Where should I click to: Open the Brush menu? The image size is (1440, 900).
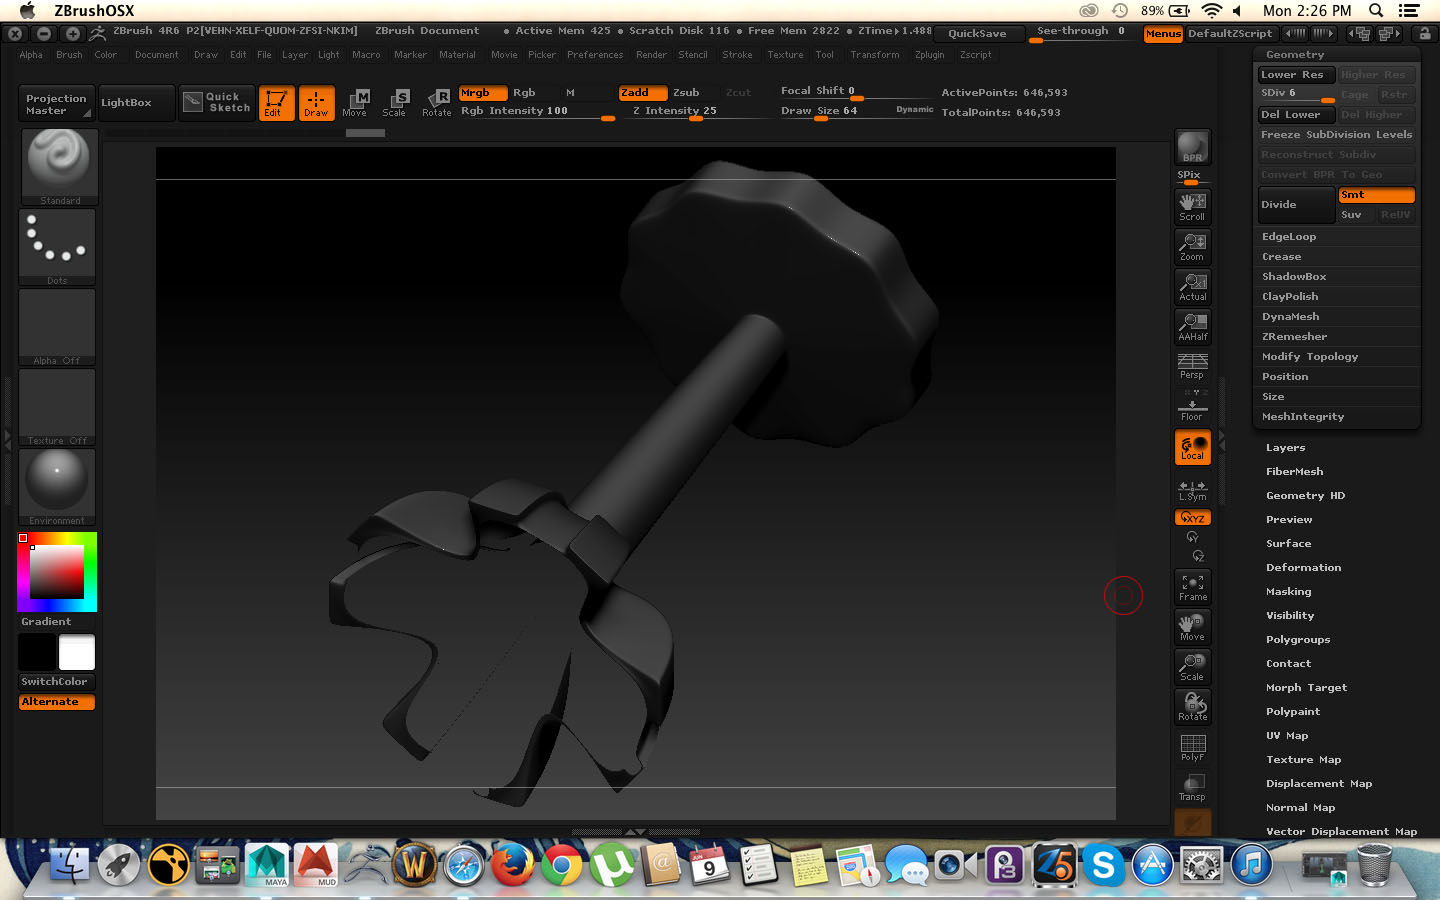[69, 55]
